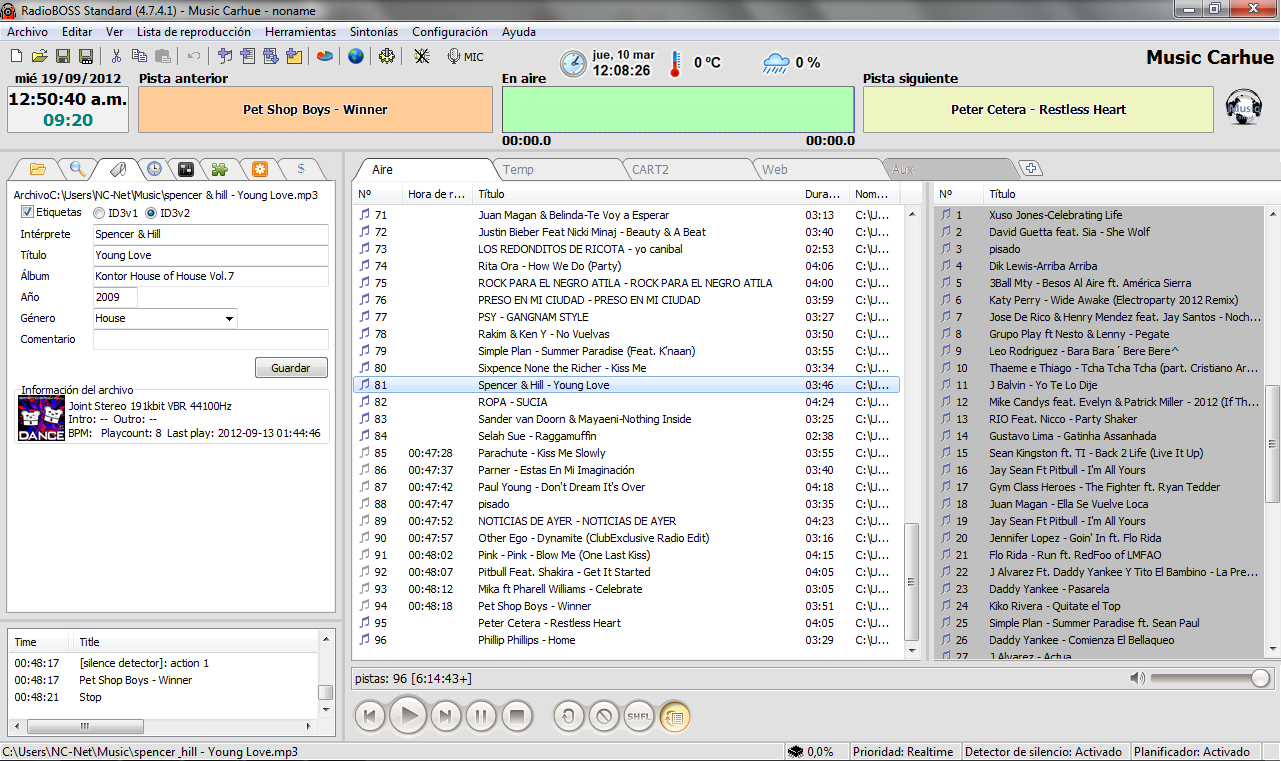Copy selected tracks using the copy icon
The image size is (1281, 761).
(139, 57)
